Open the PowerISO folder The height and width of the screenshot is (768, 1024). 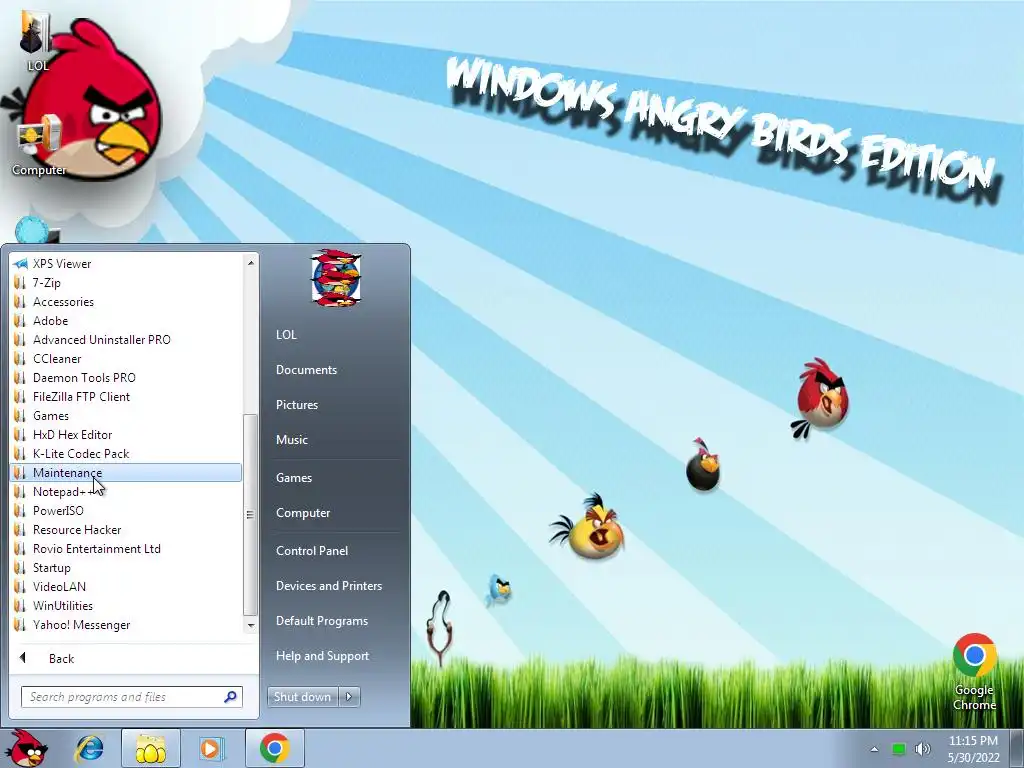coord(125,511)
